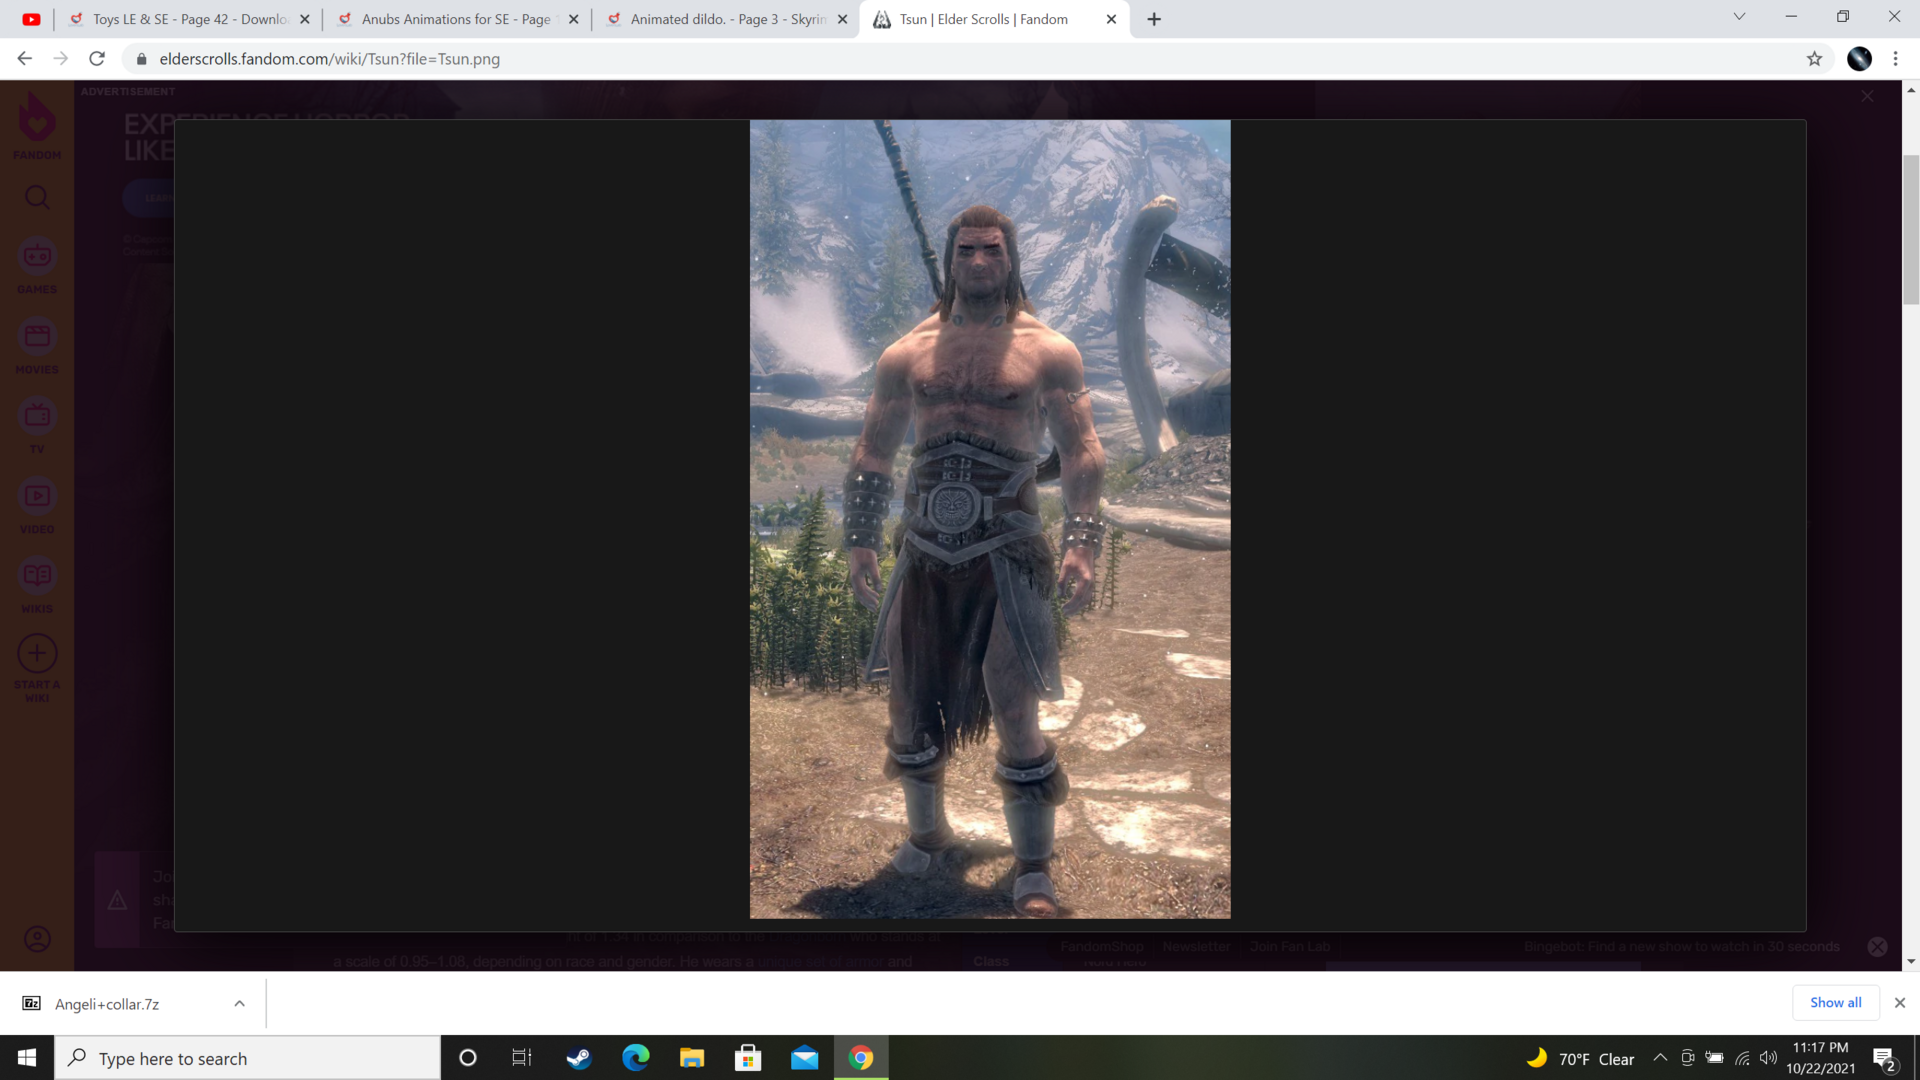Click scrollbar down arrow
The height and width of the screenshot is (1080, 1920).
(x=1911, y=962)
